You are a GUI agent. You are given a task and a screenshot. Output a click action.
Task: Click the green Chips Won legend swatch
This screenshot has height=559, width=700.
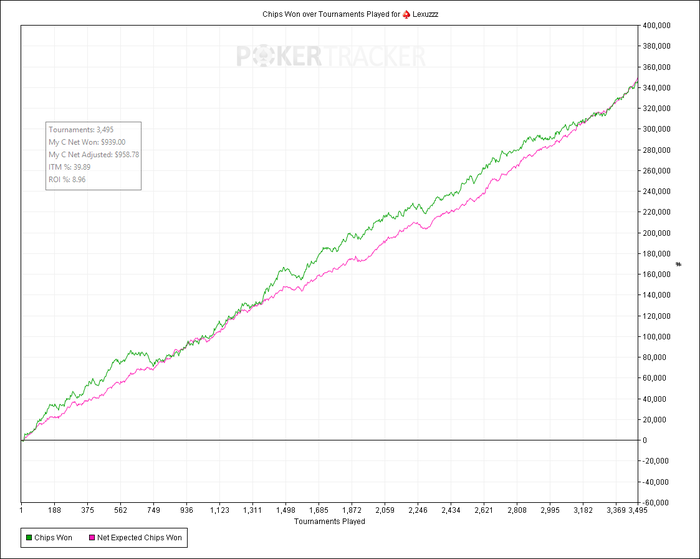pyautogui.click(x=29, y=538)
